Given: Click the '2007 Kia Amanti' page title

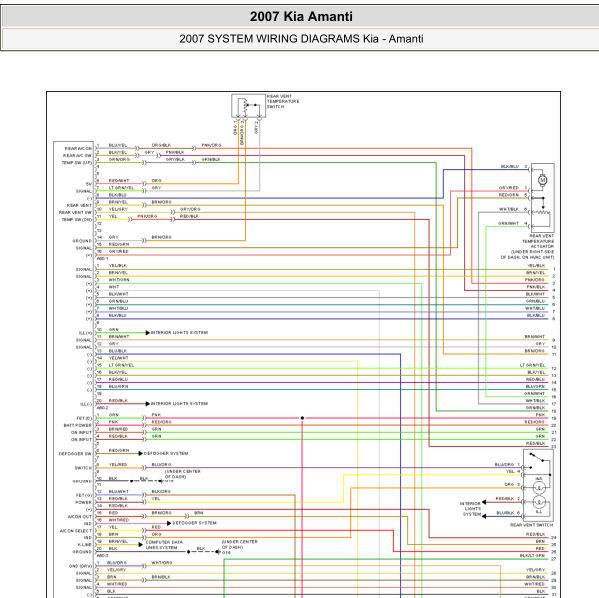Looking at the screenshot, I should tap(301, 16).
